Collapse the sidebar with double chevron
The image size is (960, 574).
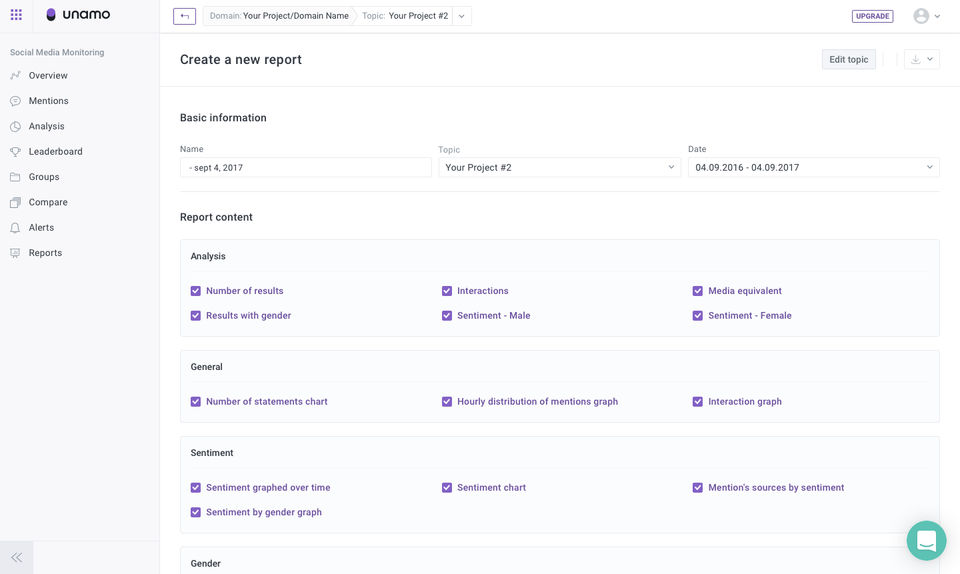16,557
